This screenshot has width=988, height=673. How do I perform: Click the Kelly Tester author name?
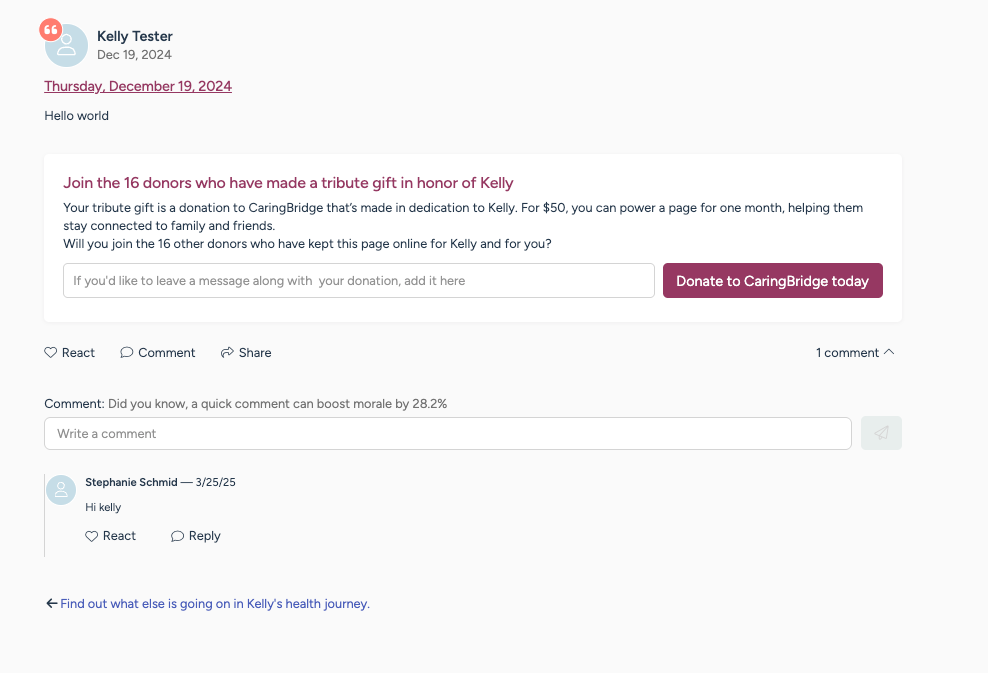[x=135, y=37]
